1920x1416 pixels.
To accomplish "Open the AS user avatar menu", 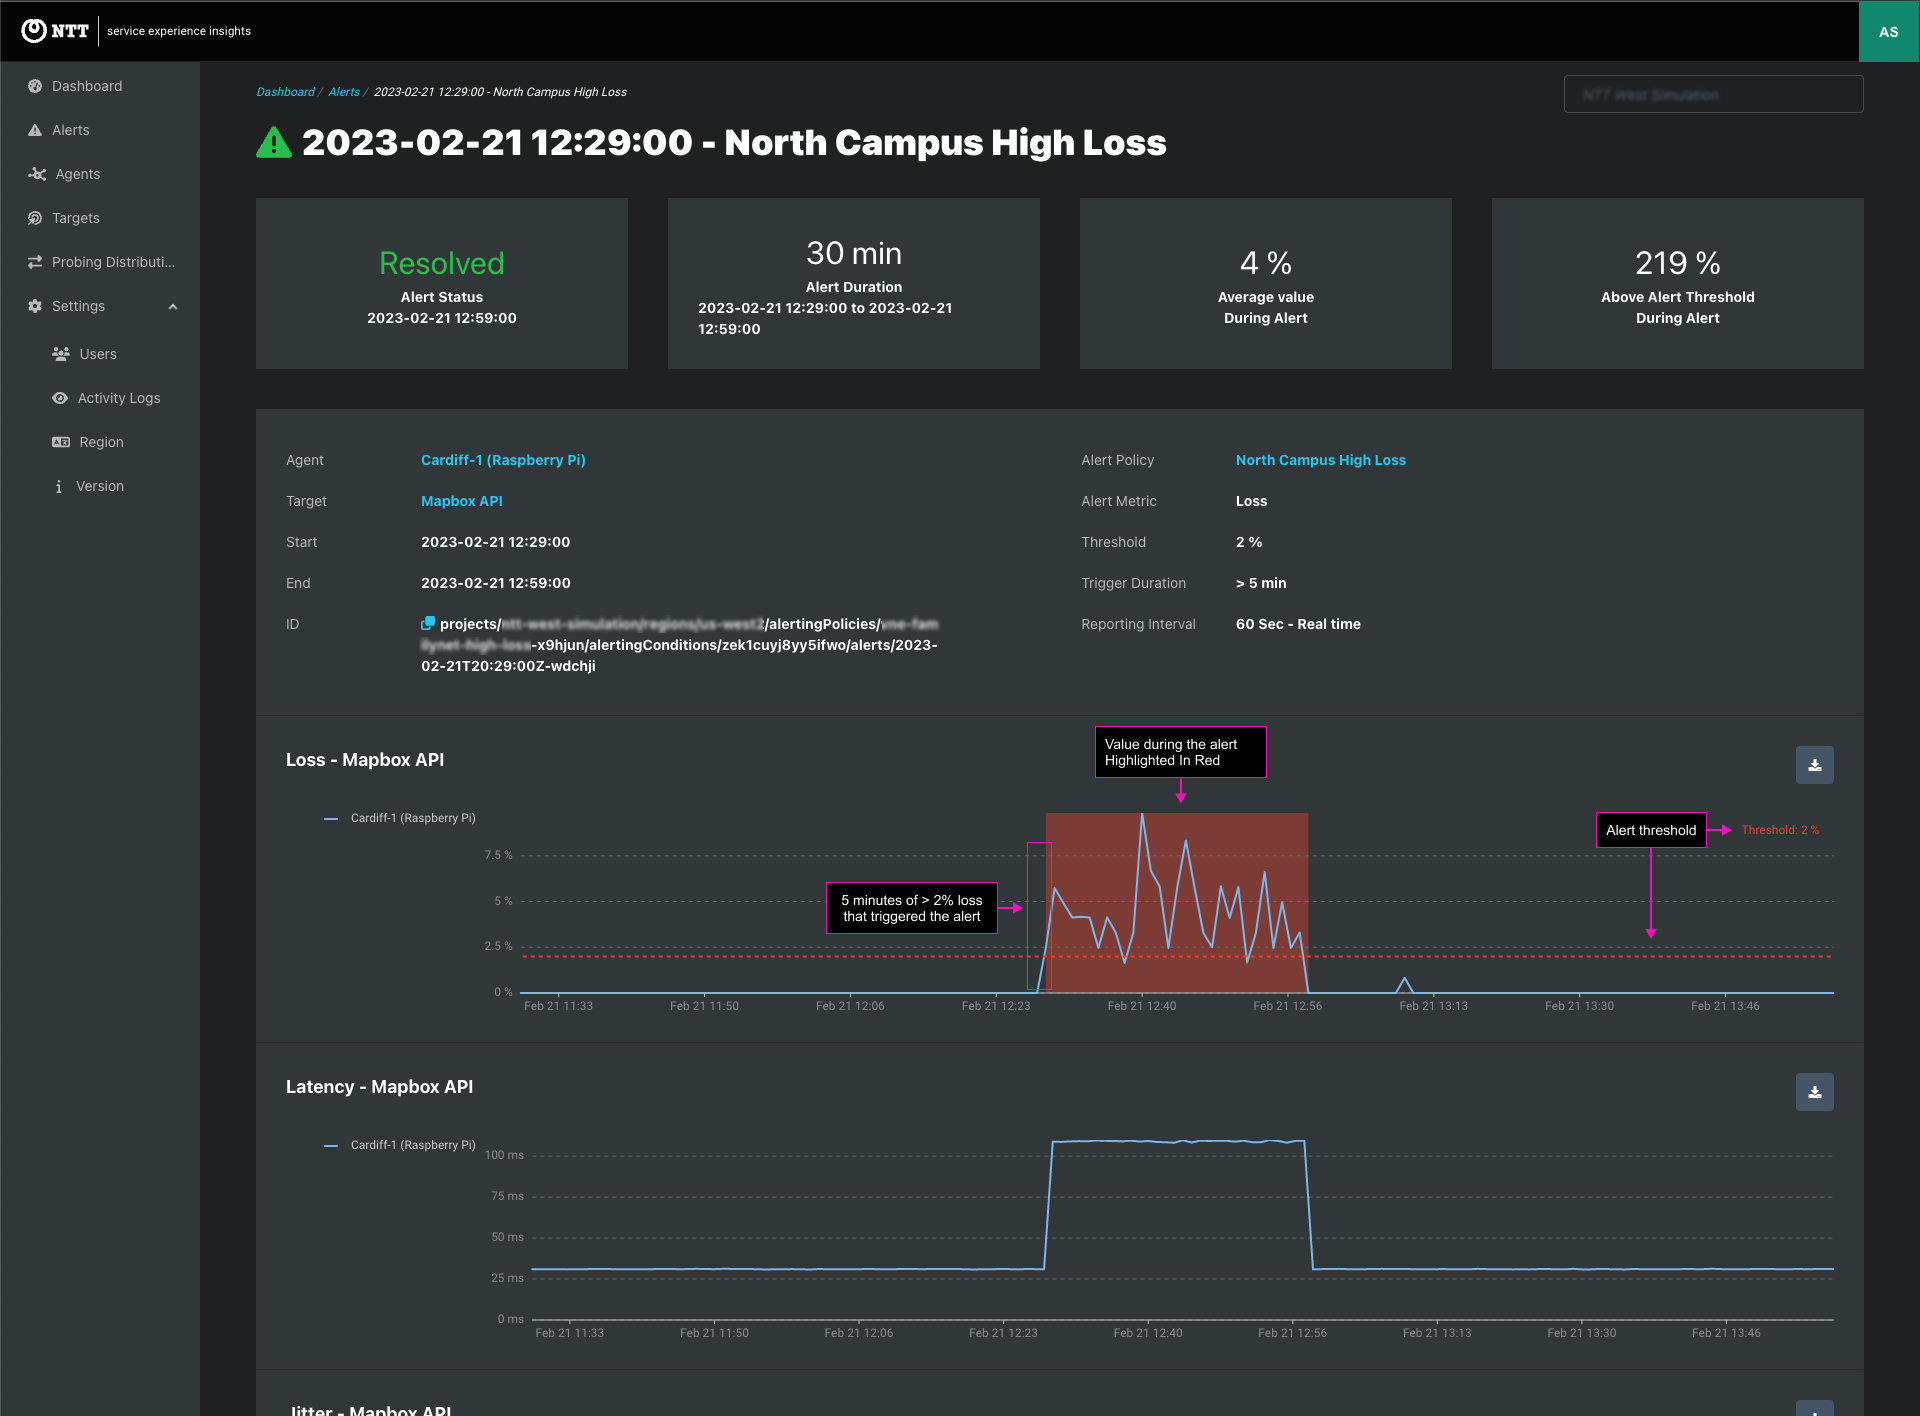I will click(1888, 31).
